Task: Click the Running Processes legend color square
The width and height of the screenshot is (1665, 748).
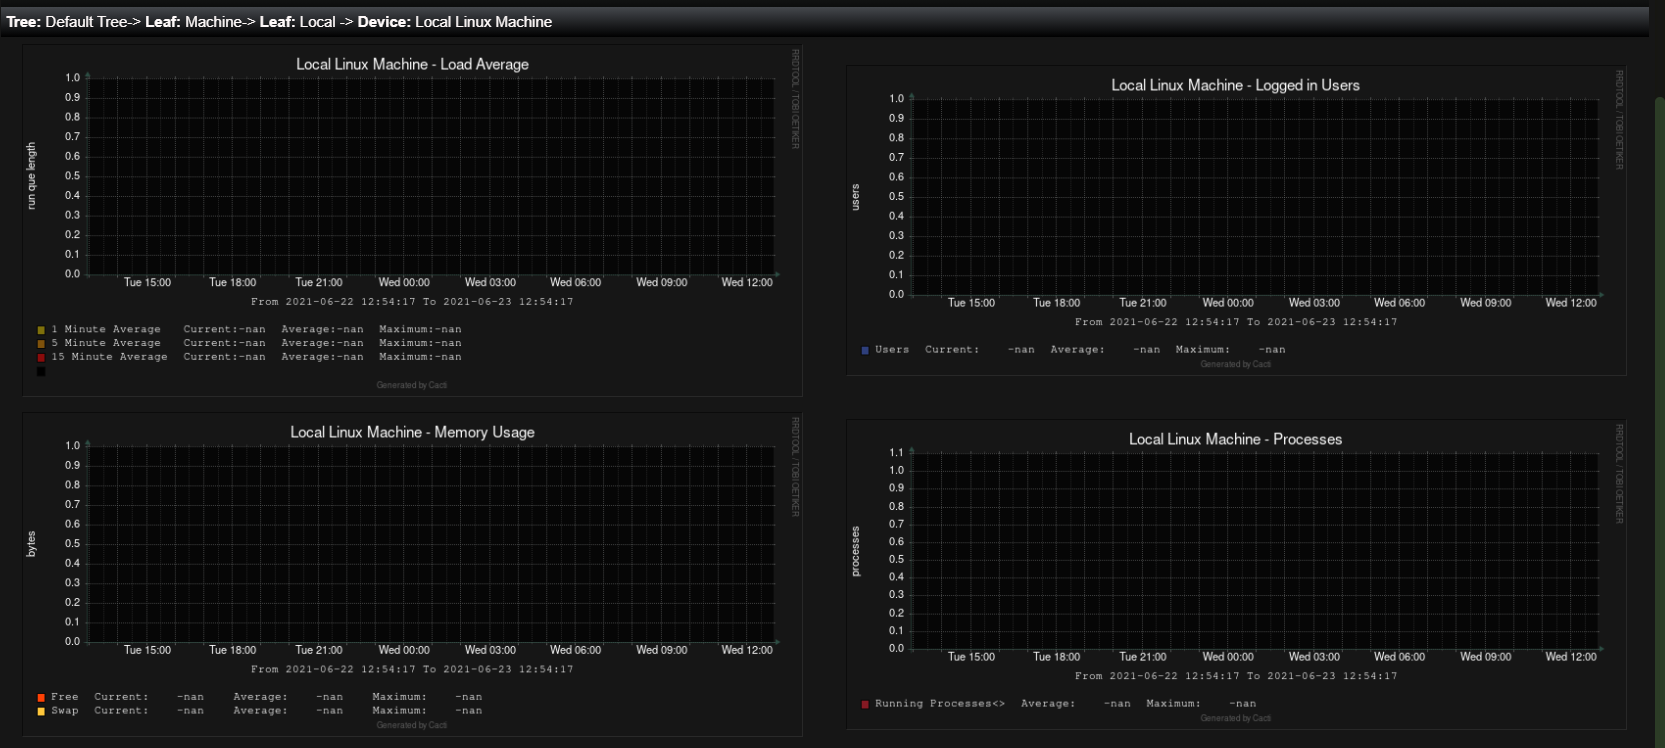Action: pos(865,705)
